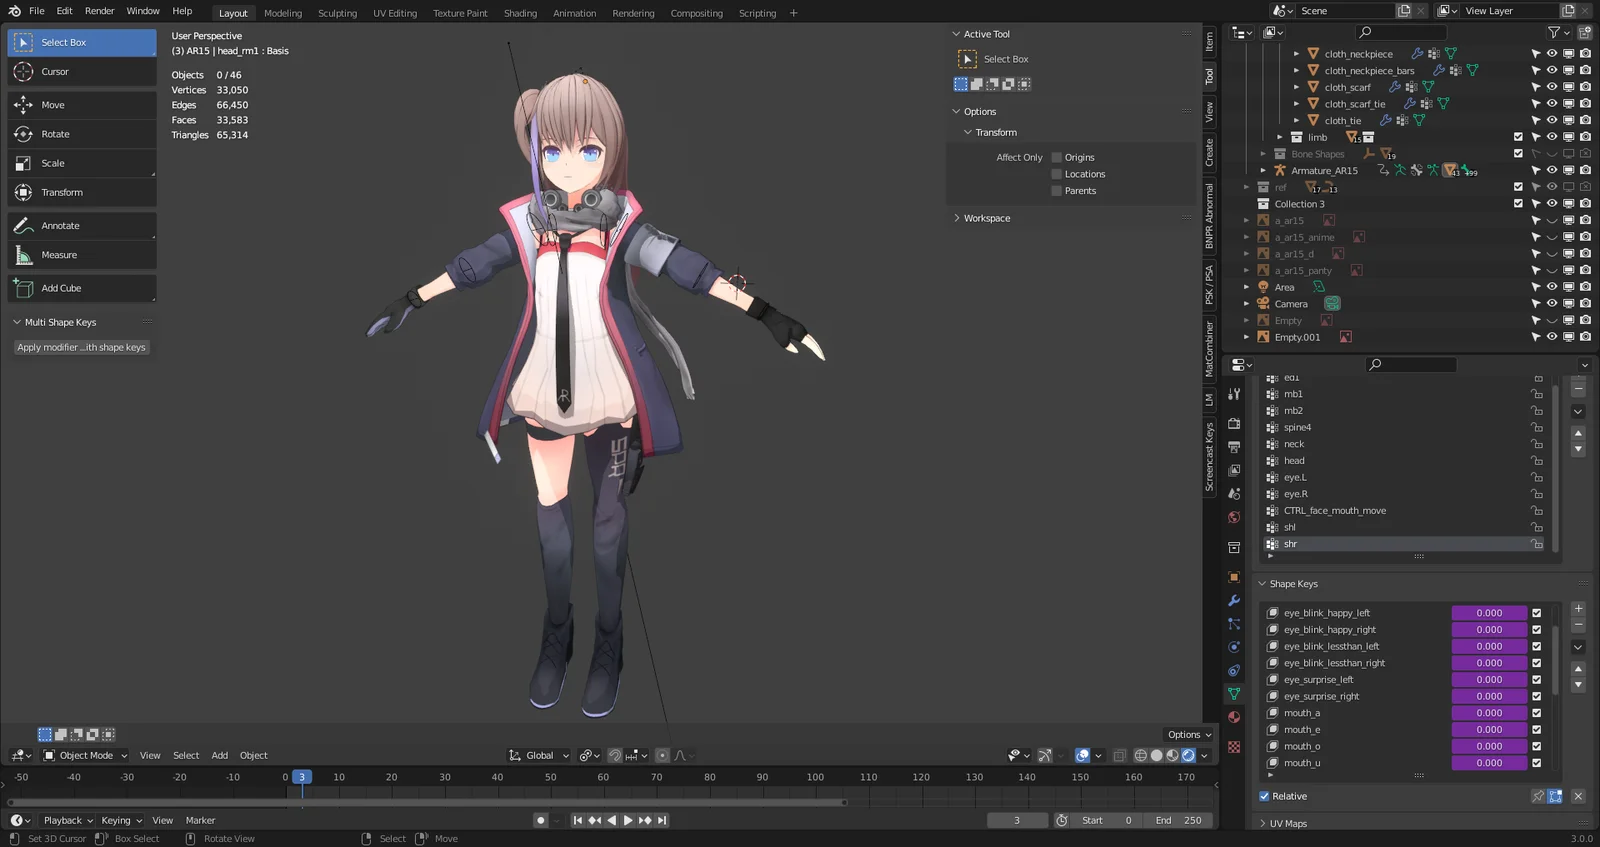Image resolution: width=1600 pixels, height=847 pixels.
Task: Switch to solid viewport shading
Action: 1157,755
